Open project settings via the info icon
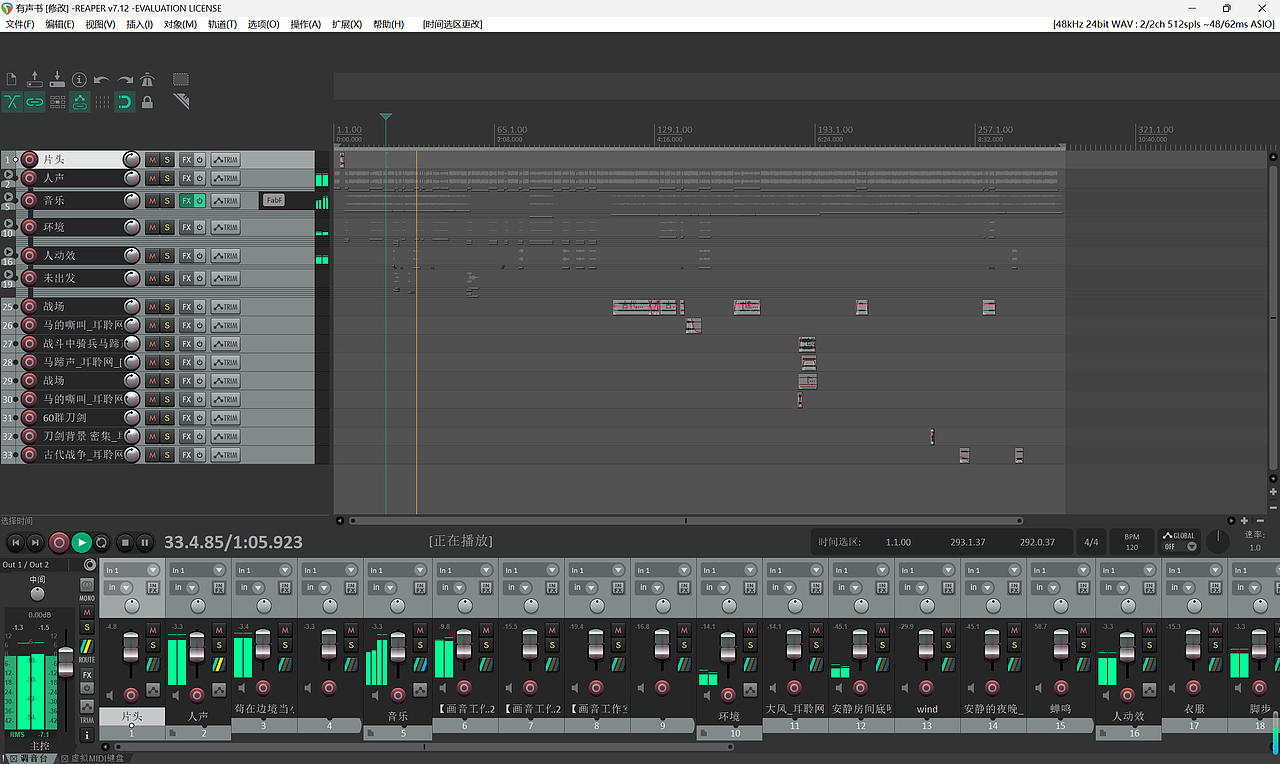The image size is (1280, 764). pos(79,80)
